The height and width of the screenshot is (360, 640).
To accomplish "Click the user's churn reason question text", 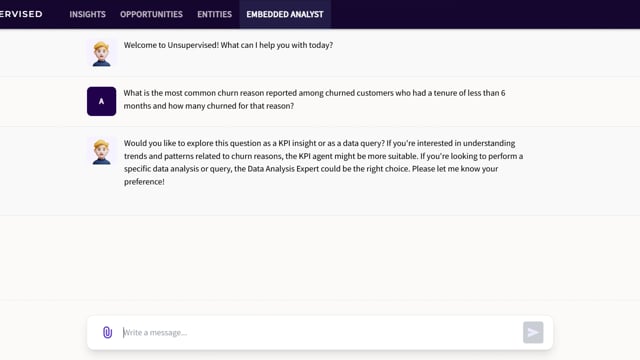I will 314,99.
